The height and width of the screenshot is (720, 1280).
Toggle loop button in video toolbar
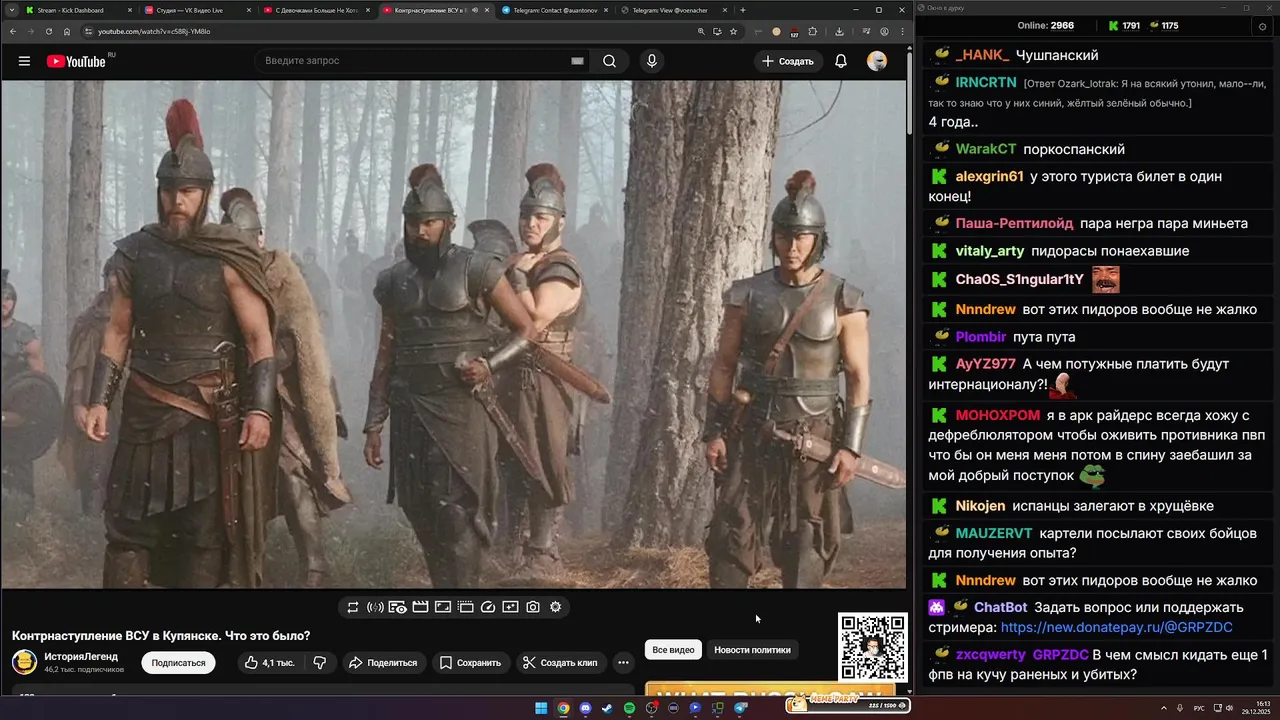coord(353,607)
